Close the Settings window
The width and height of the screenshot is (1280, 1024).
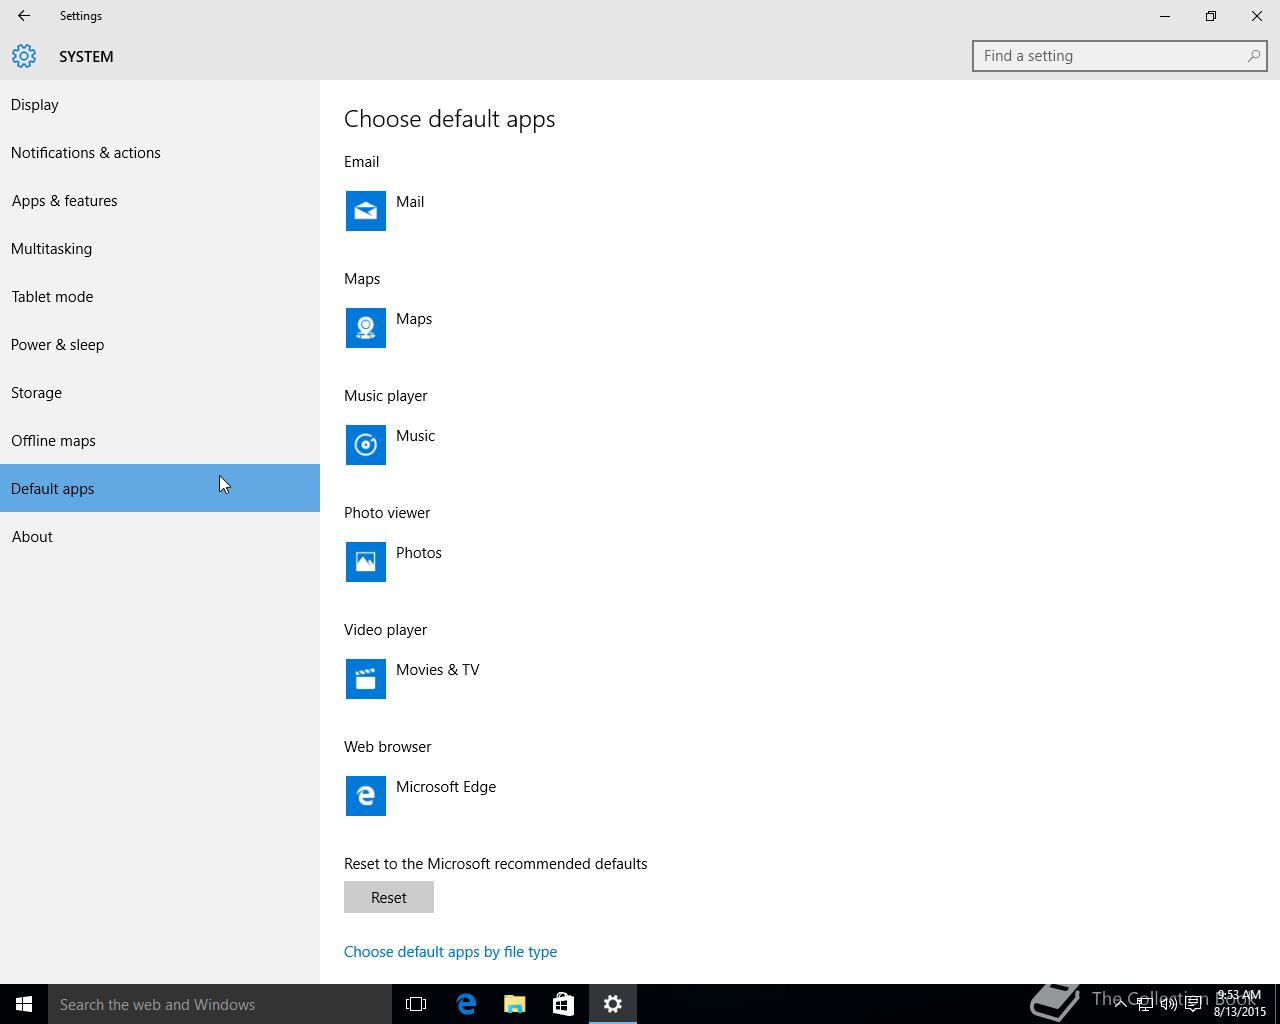[1257, 16]
